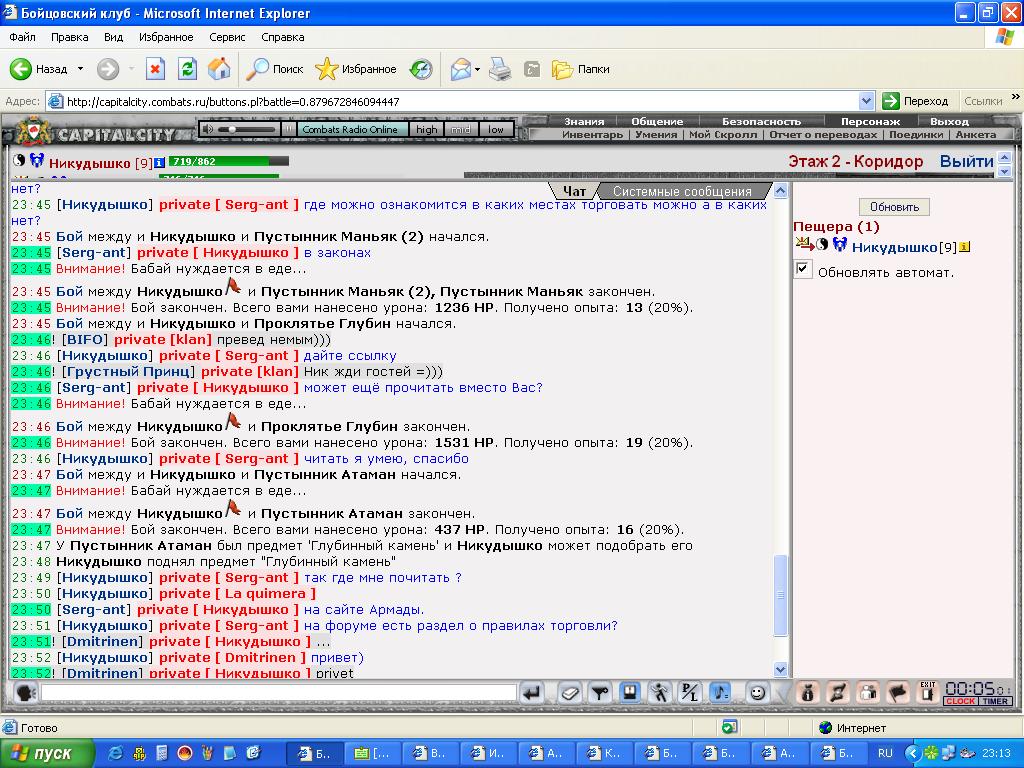This screenshot has height=768, width=1024.
Task: Click the radio speaker mute icon
Action: point(208,129)
